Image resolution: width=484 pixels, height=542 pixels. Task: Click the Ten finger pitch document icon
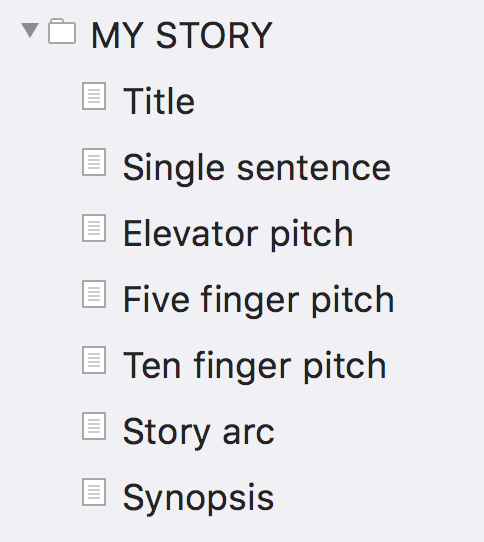[x=94, y=360]
